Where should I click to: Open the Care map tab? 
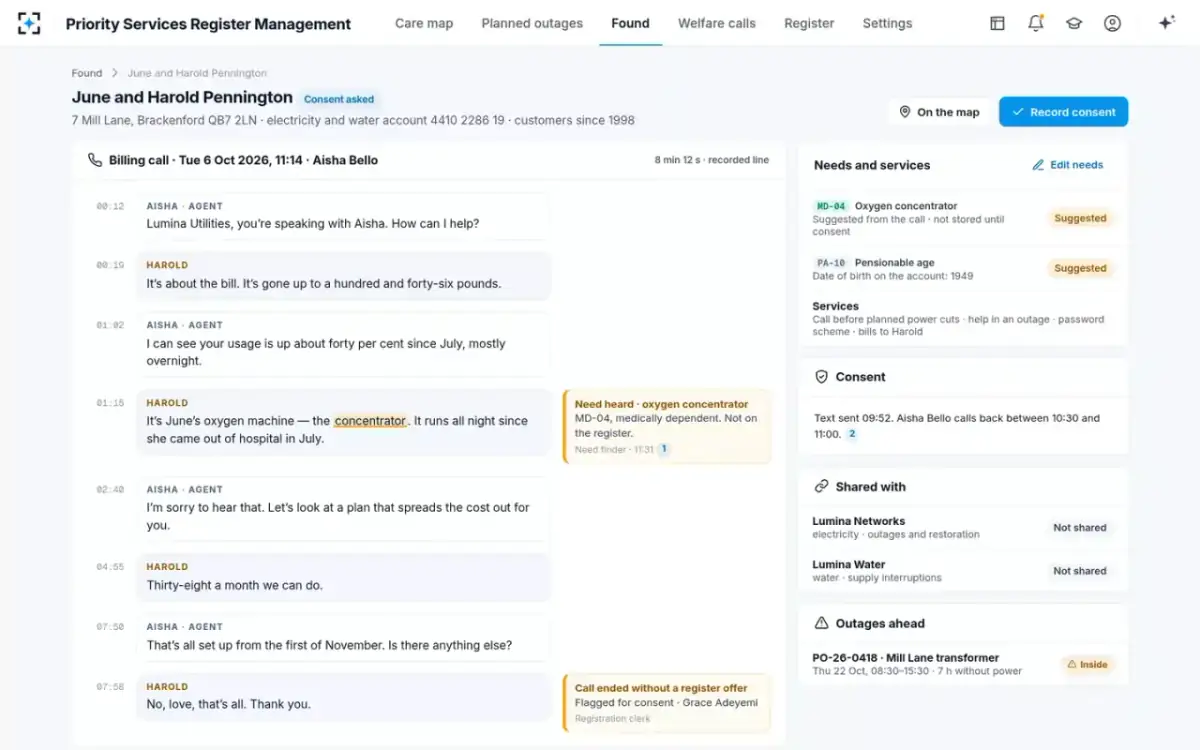coord(424,23)
